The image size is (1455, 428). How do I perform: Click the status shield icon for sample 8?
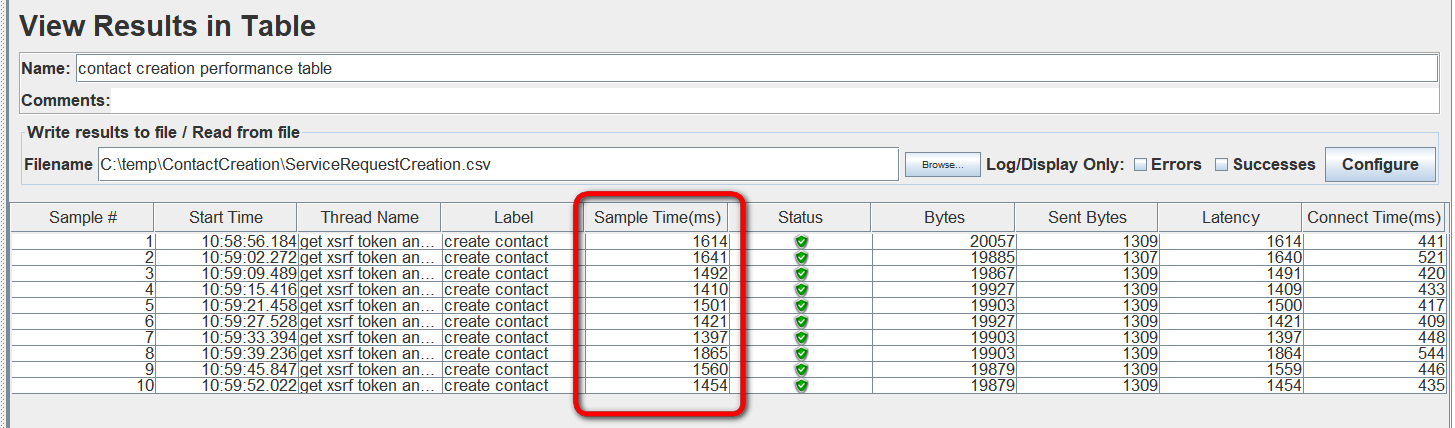(801, 354)
